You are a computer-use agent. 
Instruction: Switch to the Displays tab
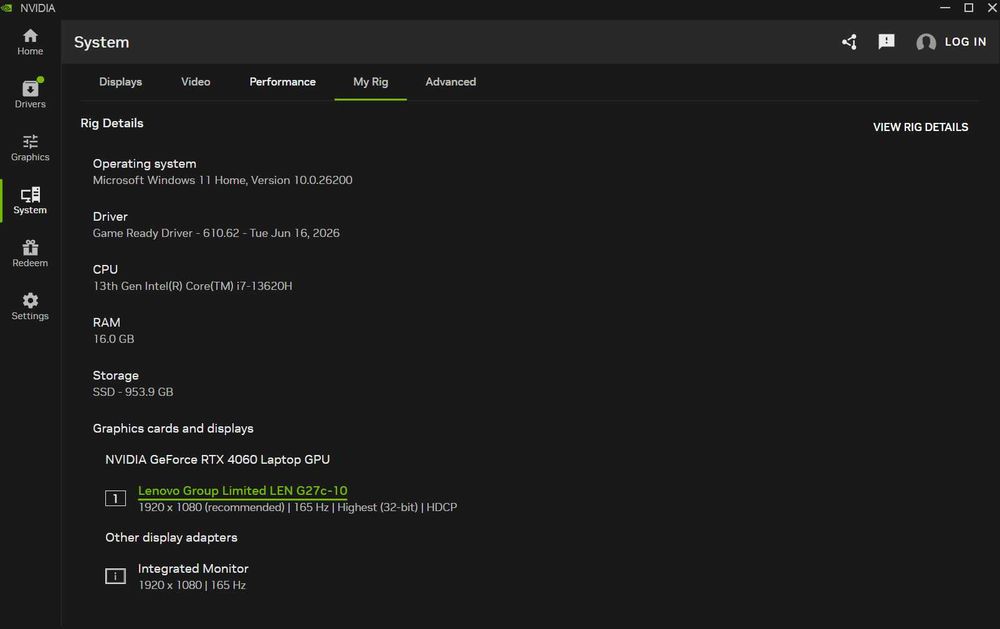(121, 82)
